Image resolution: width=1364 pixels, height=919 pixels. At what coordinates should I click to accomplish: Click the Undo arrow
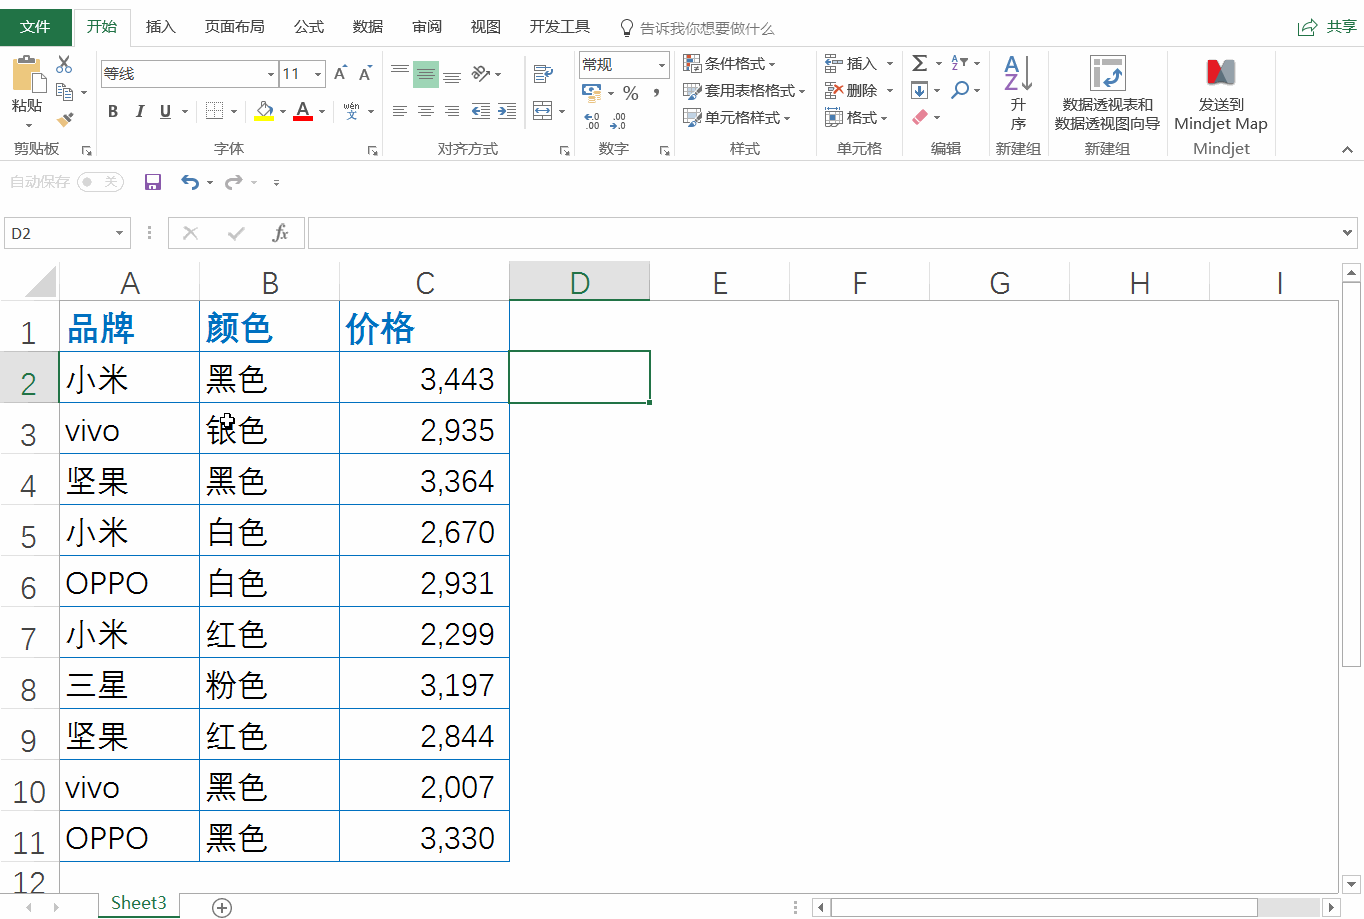(190, 182)
